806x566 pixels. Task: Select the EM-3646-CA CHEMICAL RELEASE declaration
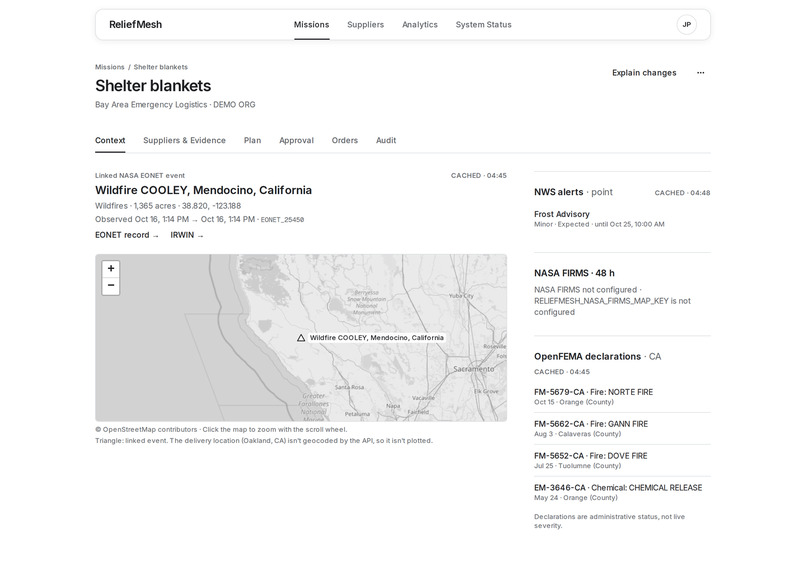tap(622, 492)
